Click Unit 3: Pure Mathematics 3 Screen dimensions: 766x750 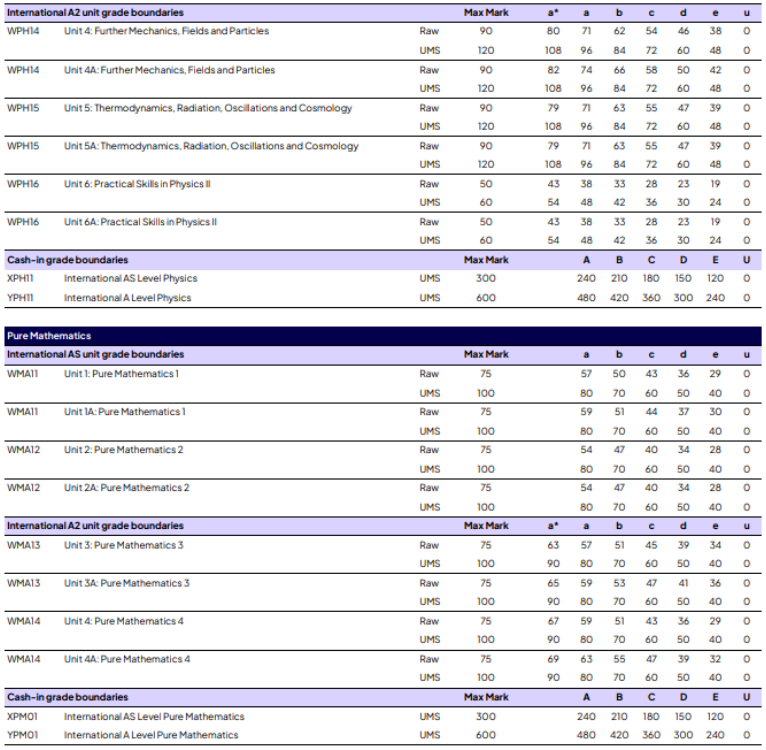pyautogui.click(x=123, y=545)
